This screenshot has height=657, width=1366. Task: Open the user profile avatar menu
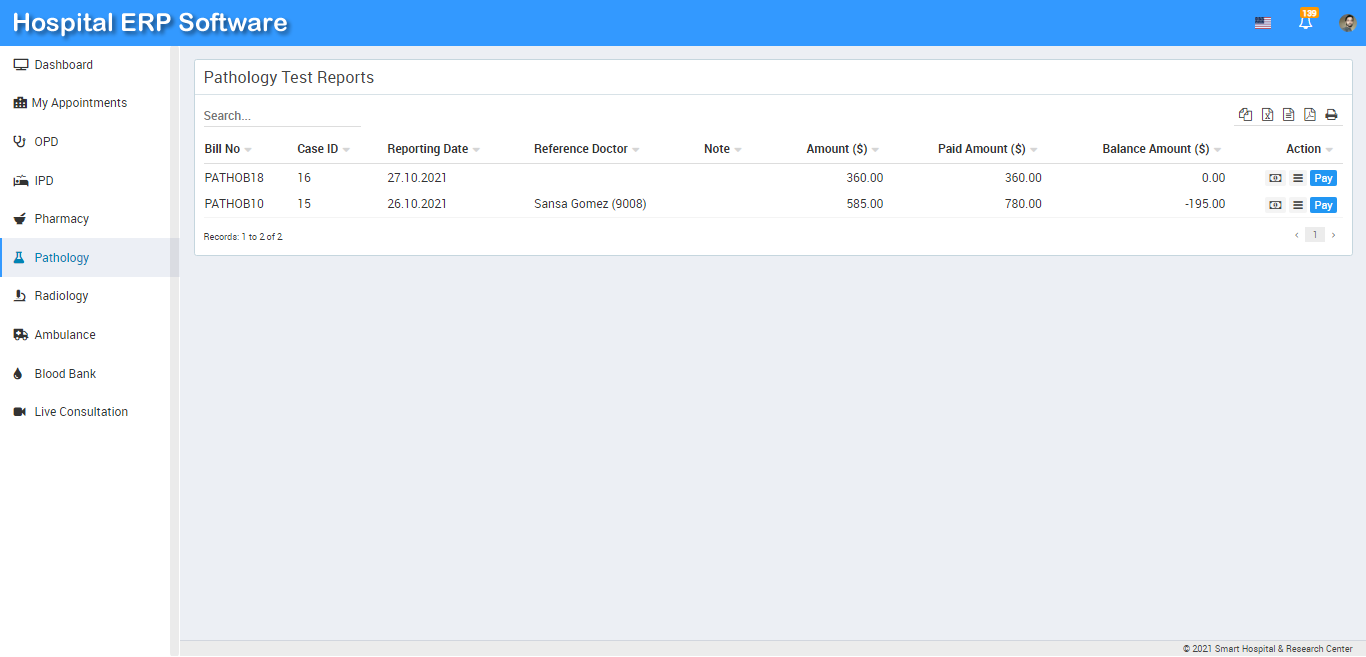1347,23
